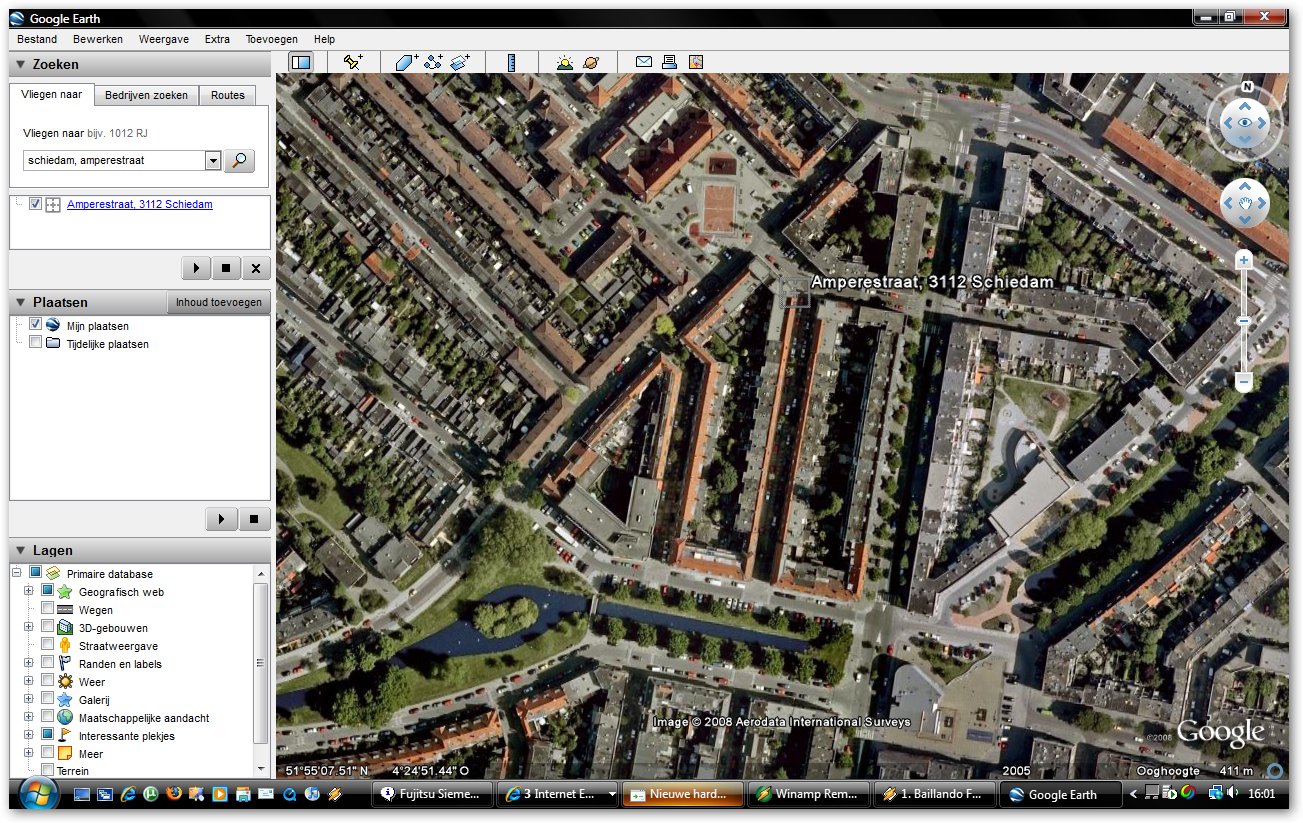Enable the Wegen layer checkbox

tap(47, 609)
